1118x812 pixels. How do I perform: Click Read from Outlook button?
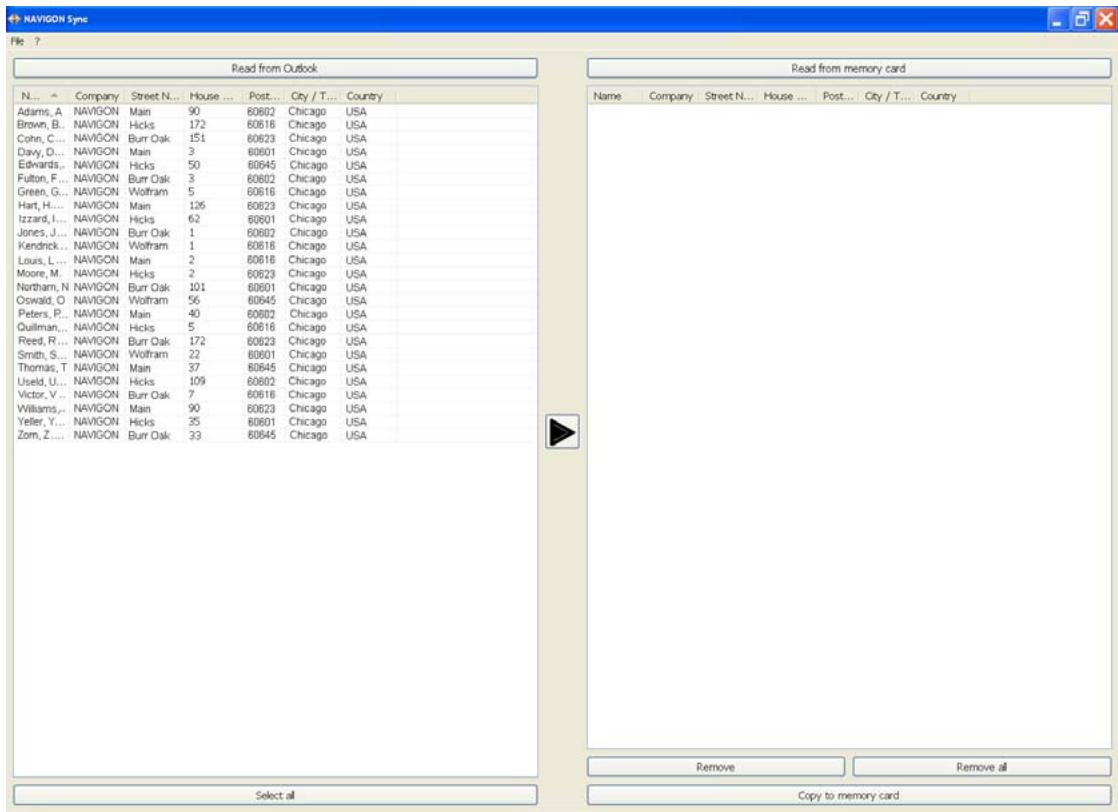pyautogui.click(x=275, y=68)
